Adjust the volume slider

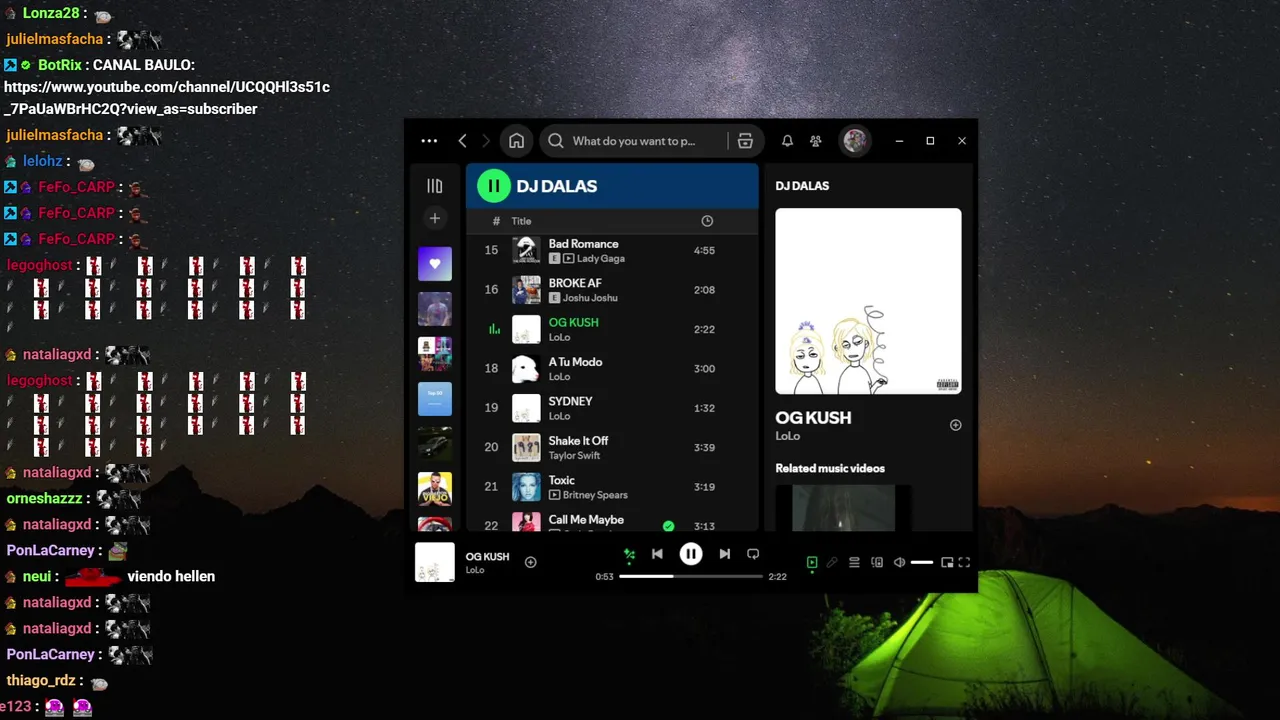pos(922,563)
